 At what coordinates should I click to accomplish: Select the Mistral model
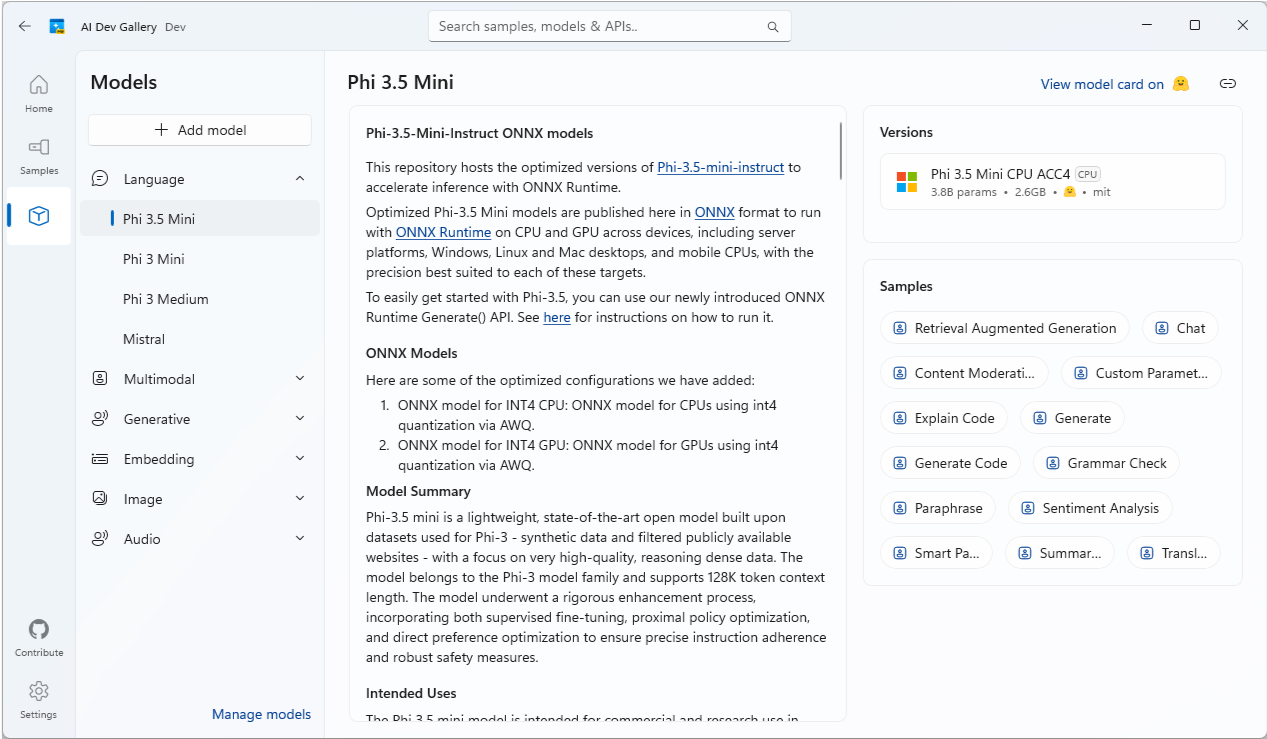pos(144,339)
